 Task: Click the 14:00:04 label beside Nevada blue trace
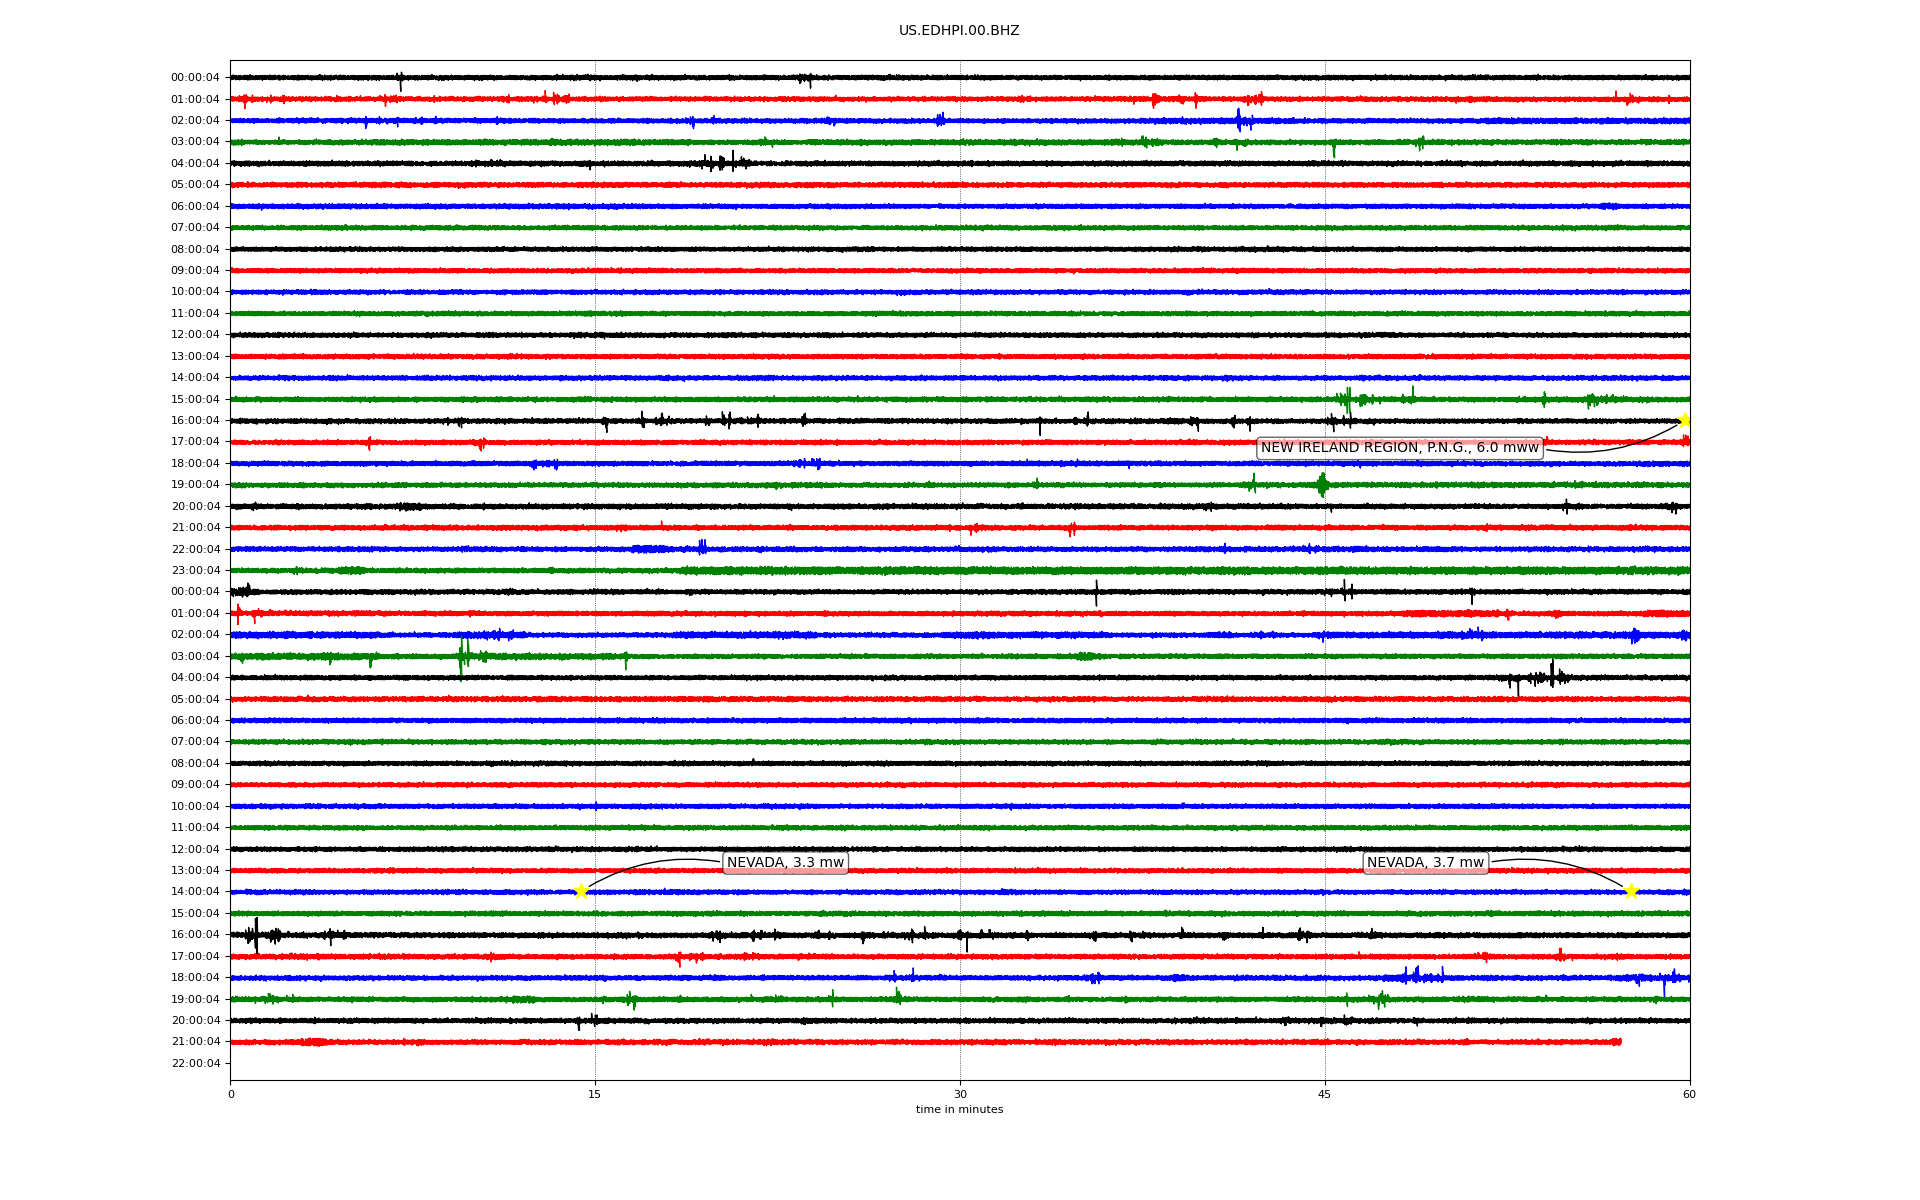tap(195, 892)
